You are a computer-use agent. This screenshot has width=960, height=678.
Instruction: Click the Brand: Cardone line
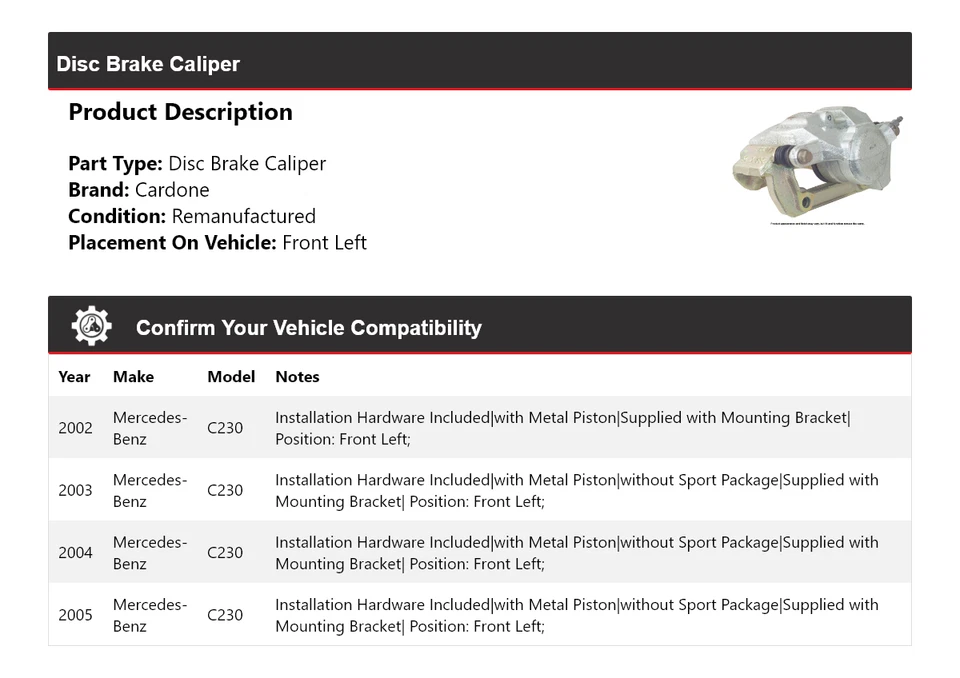click(139, 190)
